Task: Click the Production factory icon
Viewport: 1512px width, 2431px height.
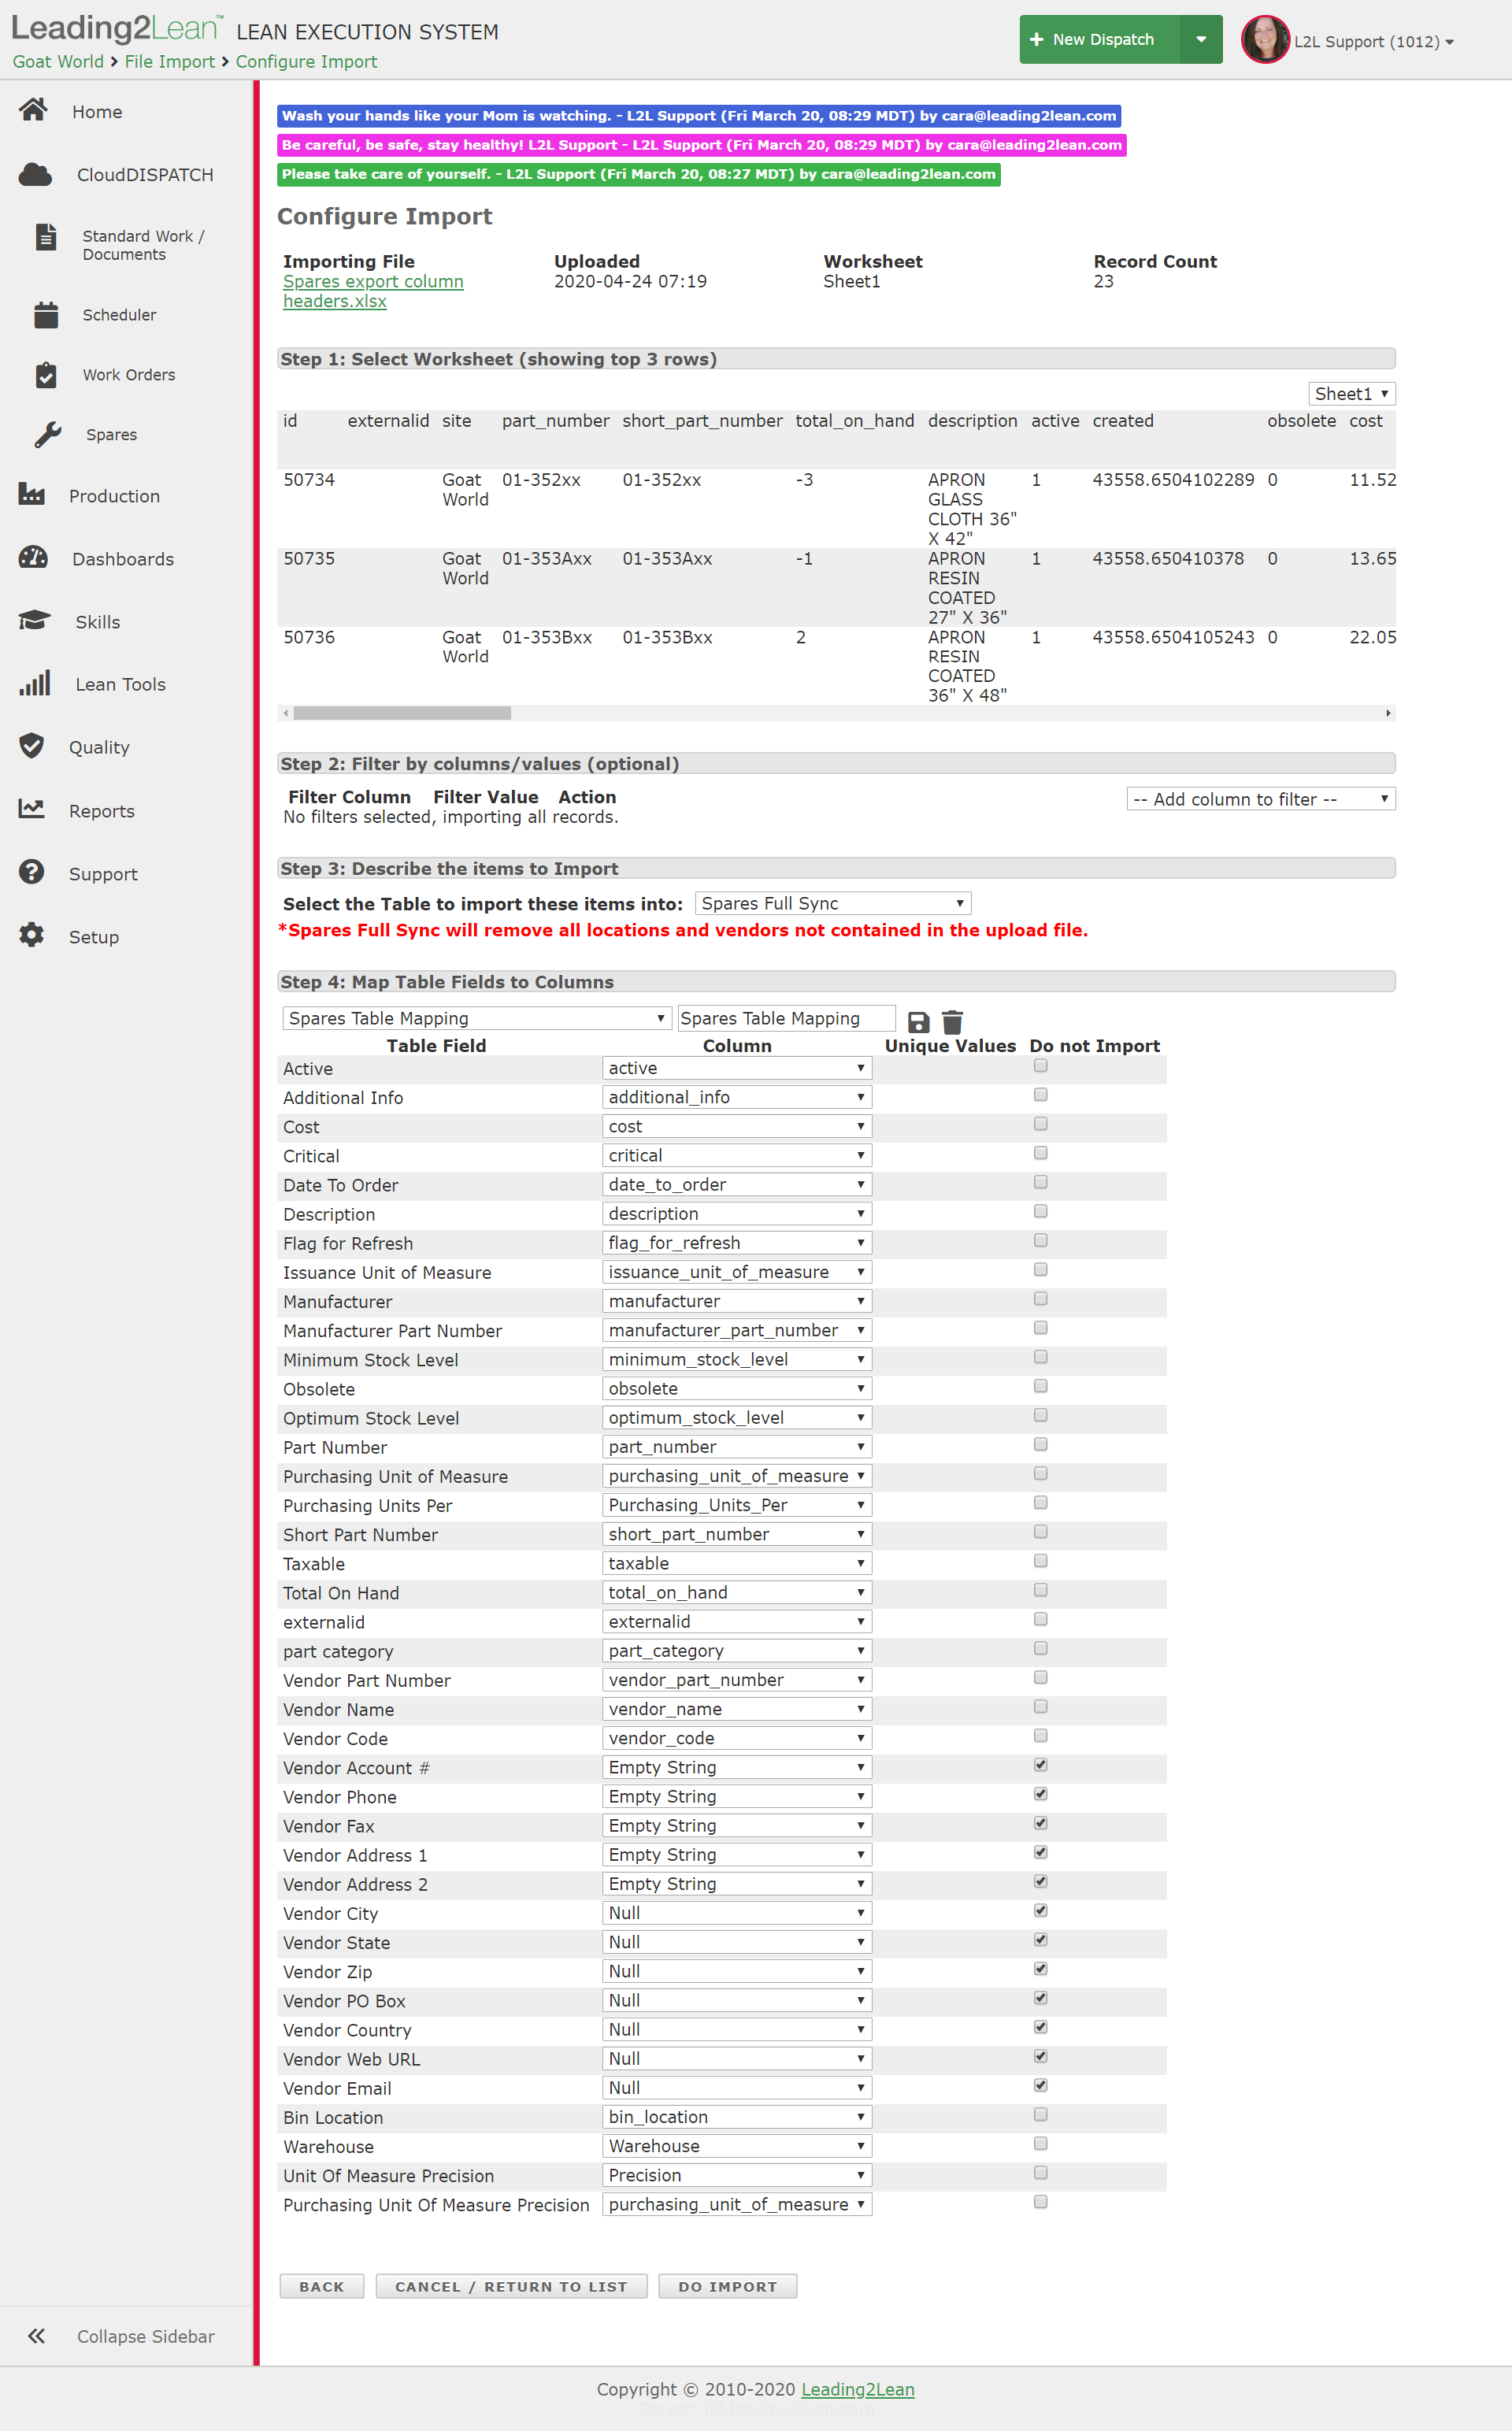Action: [x=32, y=494]
